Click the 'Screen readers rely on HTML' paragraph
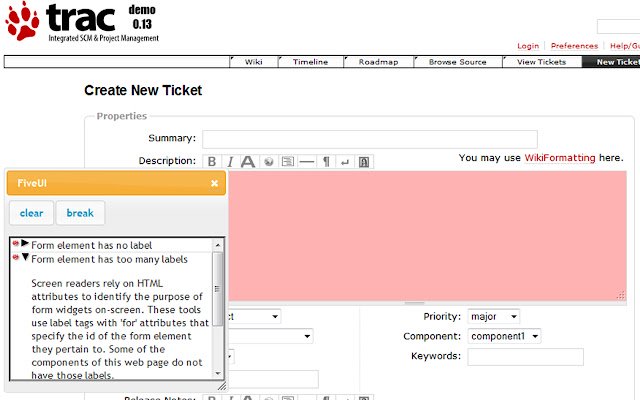The width and height of the screenshot is (640, 400). coord(120,329)
